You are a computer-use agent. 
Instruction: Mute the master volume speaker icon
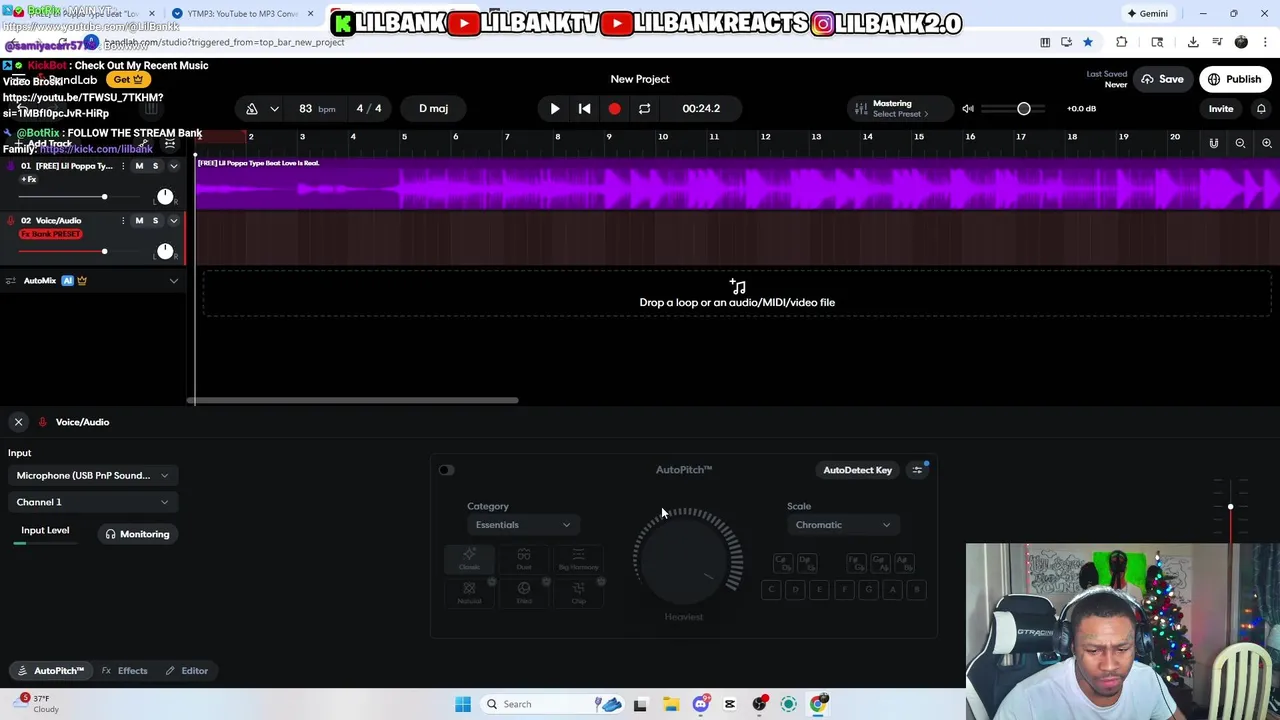tap(968, 108)
